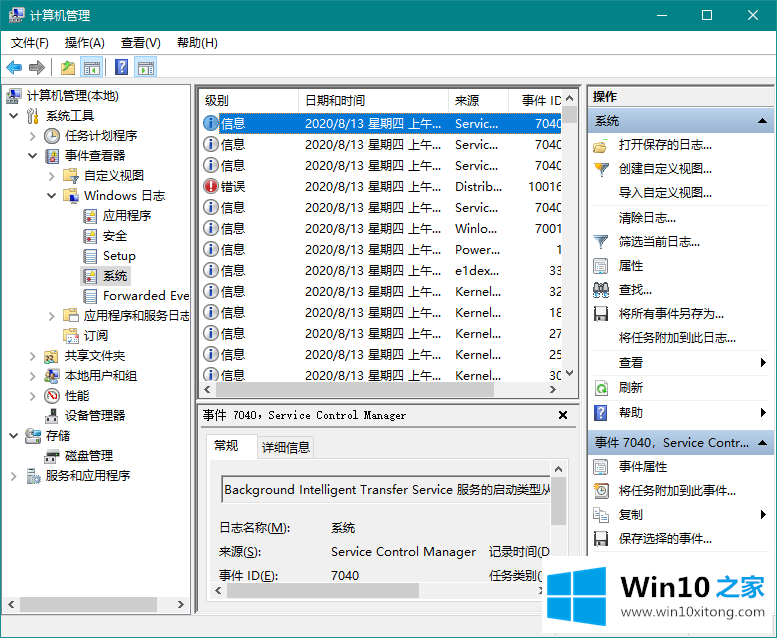Click the red error icon in event list
This screenshot has height=638, width=777.
(211, 186)
